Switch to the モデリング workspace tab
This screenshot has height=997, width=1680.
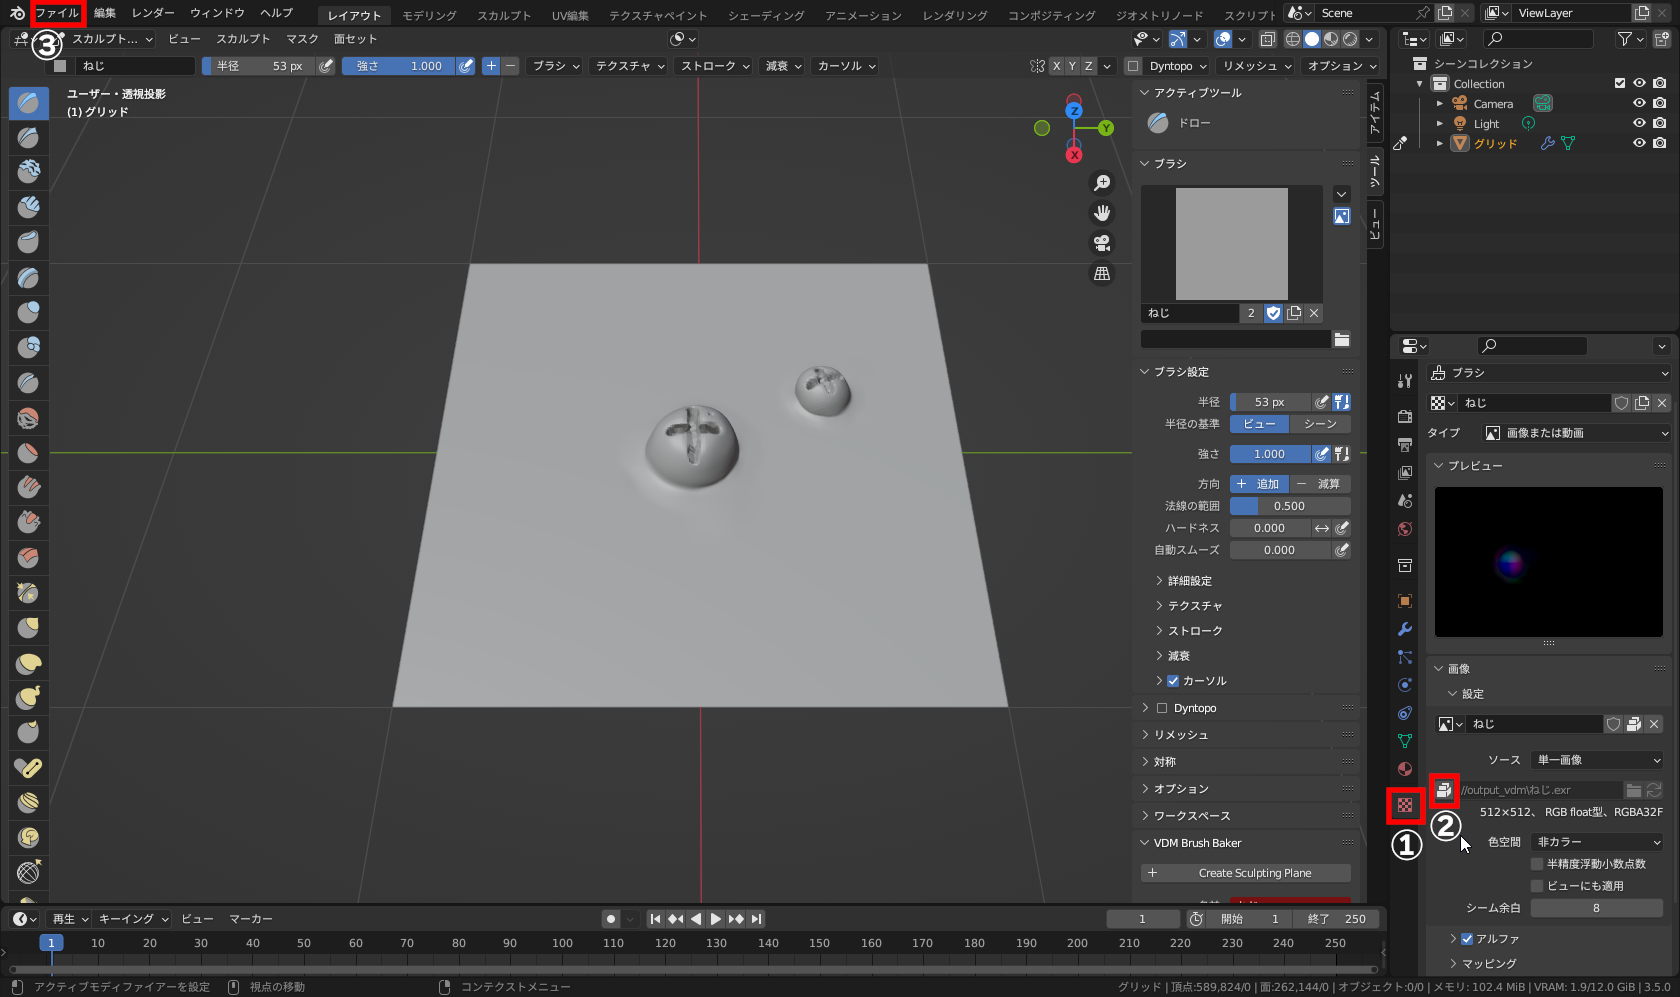click(x=429, y=15)
